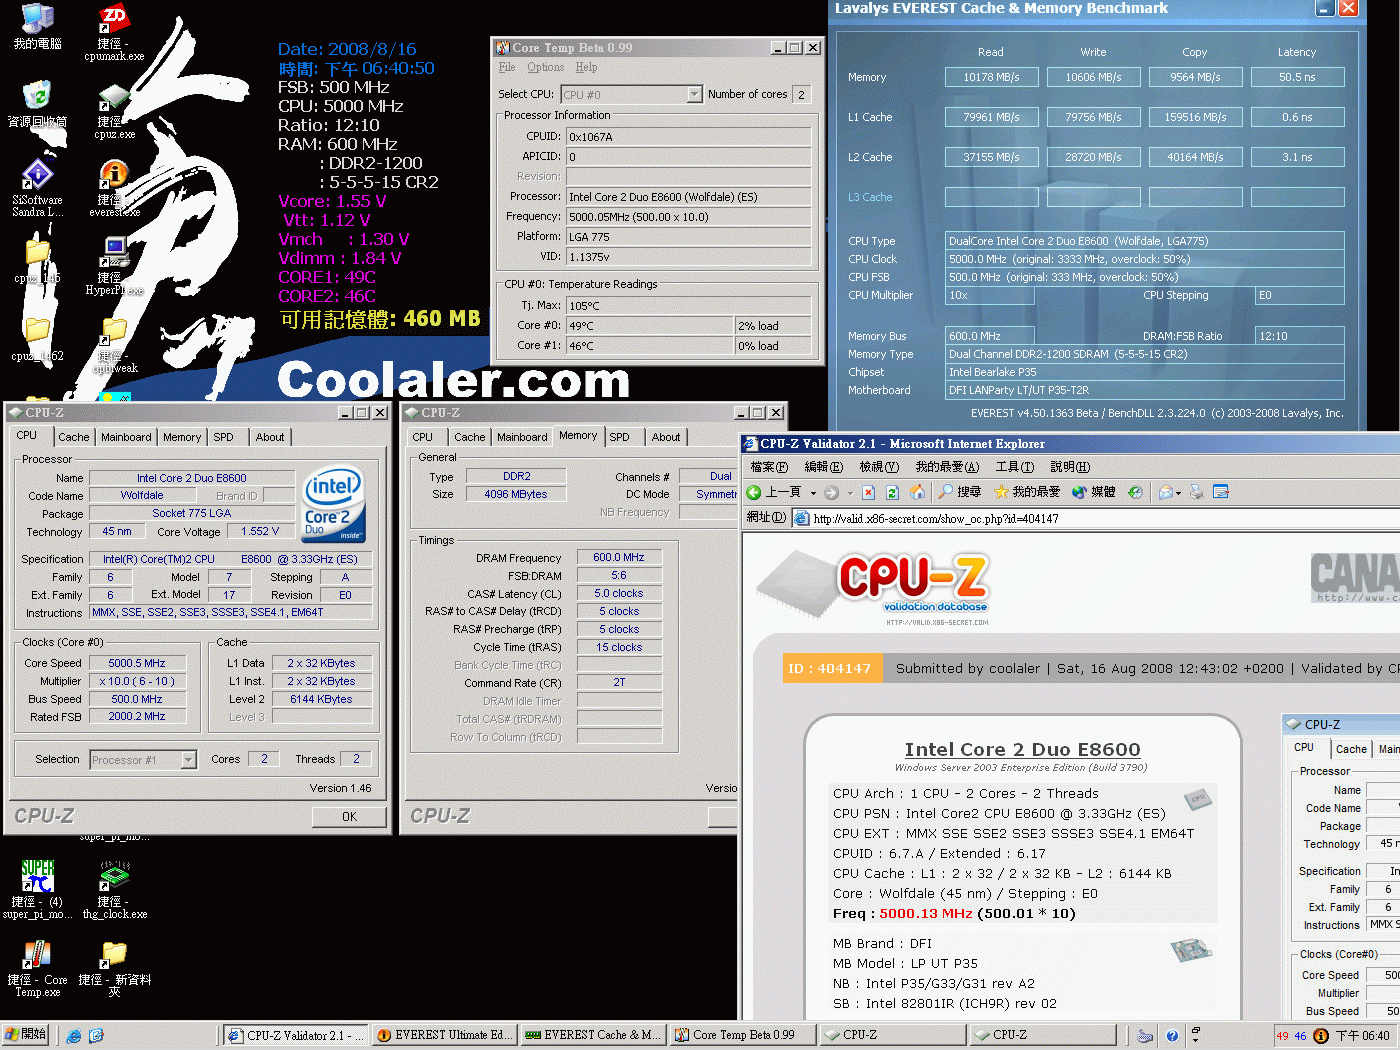The width and height of the screenshot is (1400, 1050).
Task: Click the ID : 404147 label on validator page
Action: click(830, 669)
